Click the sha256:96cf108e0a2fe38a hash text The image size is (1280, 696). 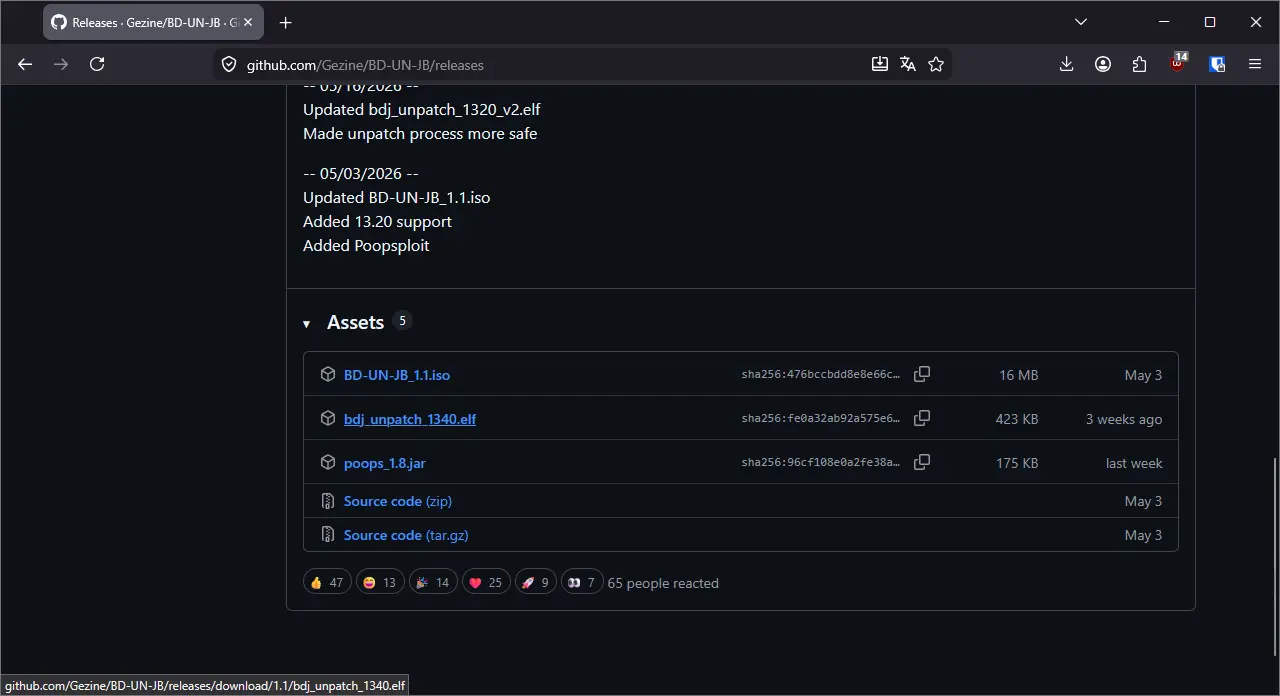coord(821,463)
